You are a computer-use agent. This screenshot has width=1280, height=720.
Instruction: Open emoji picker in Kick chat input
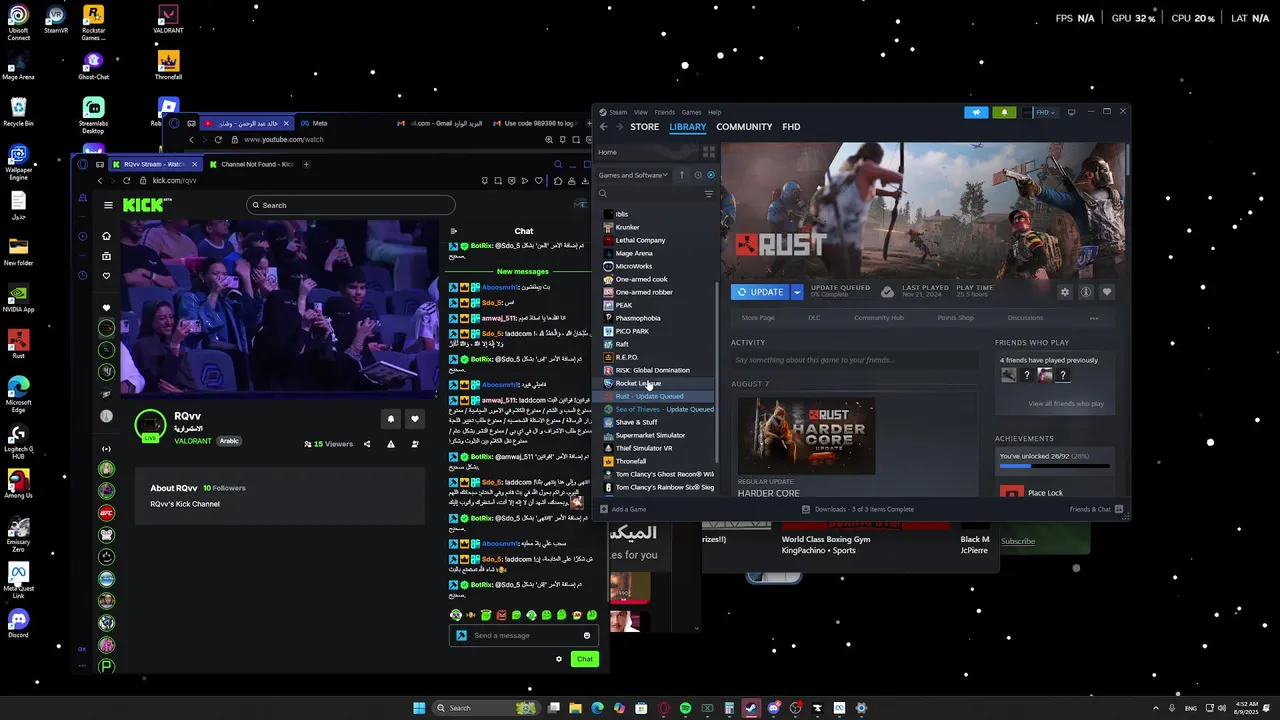click(587, 635)
